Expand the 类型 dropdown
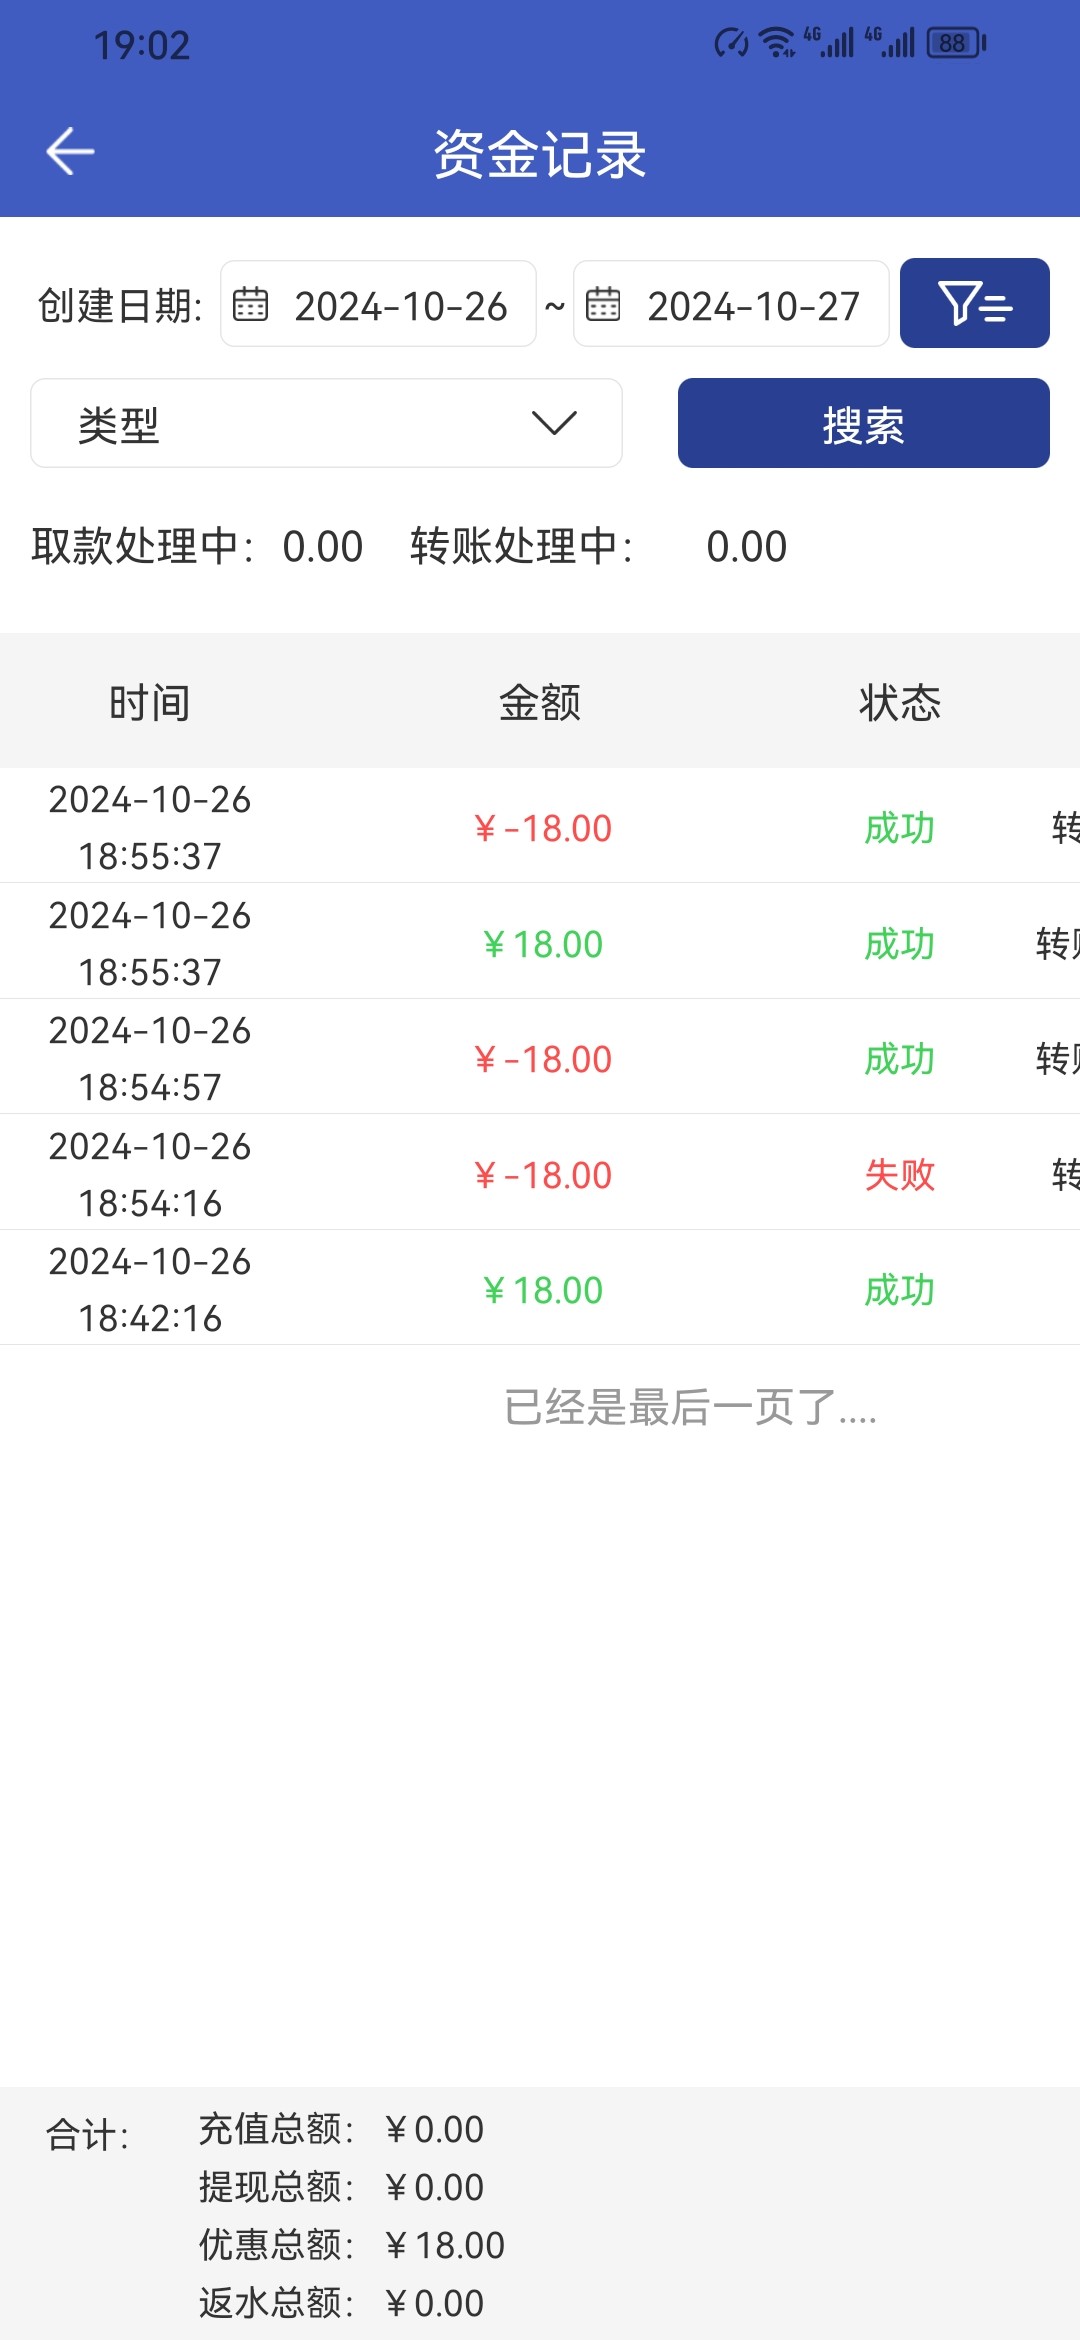Screen dimensions: 1080x2340 click(x=326, y=423)
